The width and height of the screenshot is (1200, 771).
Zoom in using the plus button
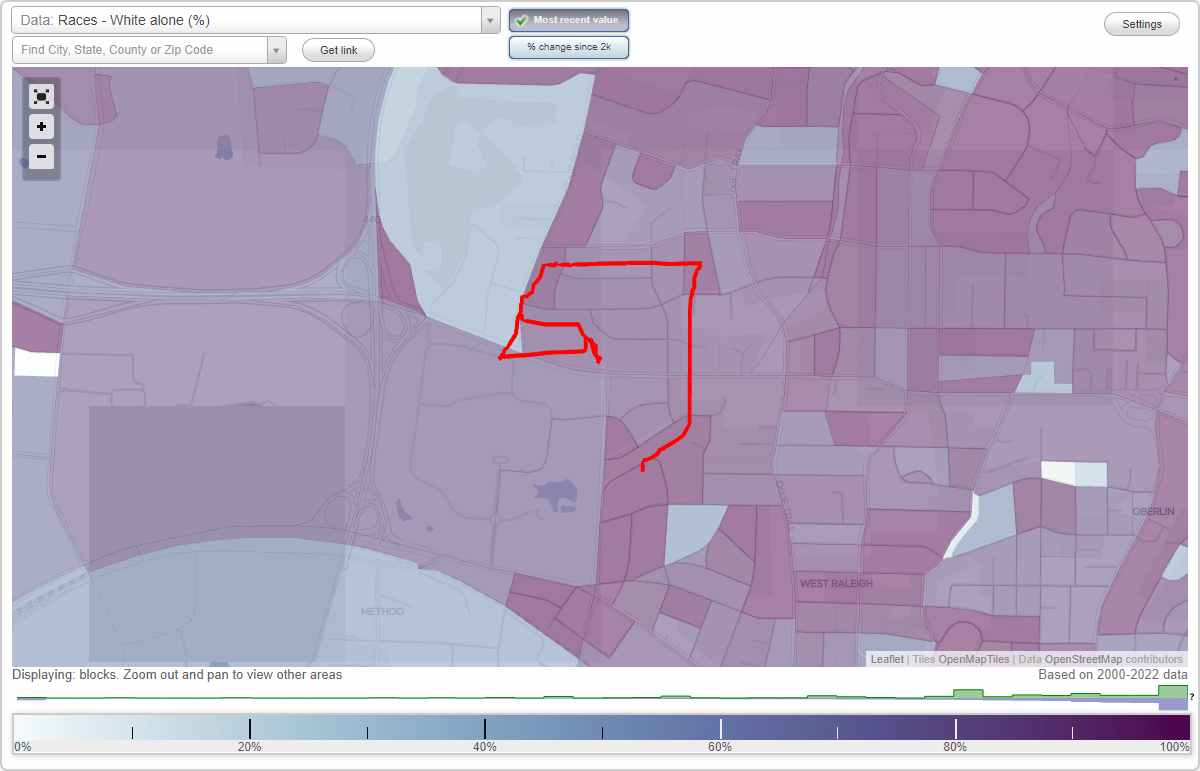coord(41,127)
